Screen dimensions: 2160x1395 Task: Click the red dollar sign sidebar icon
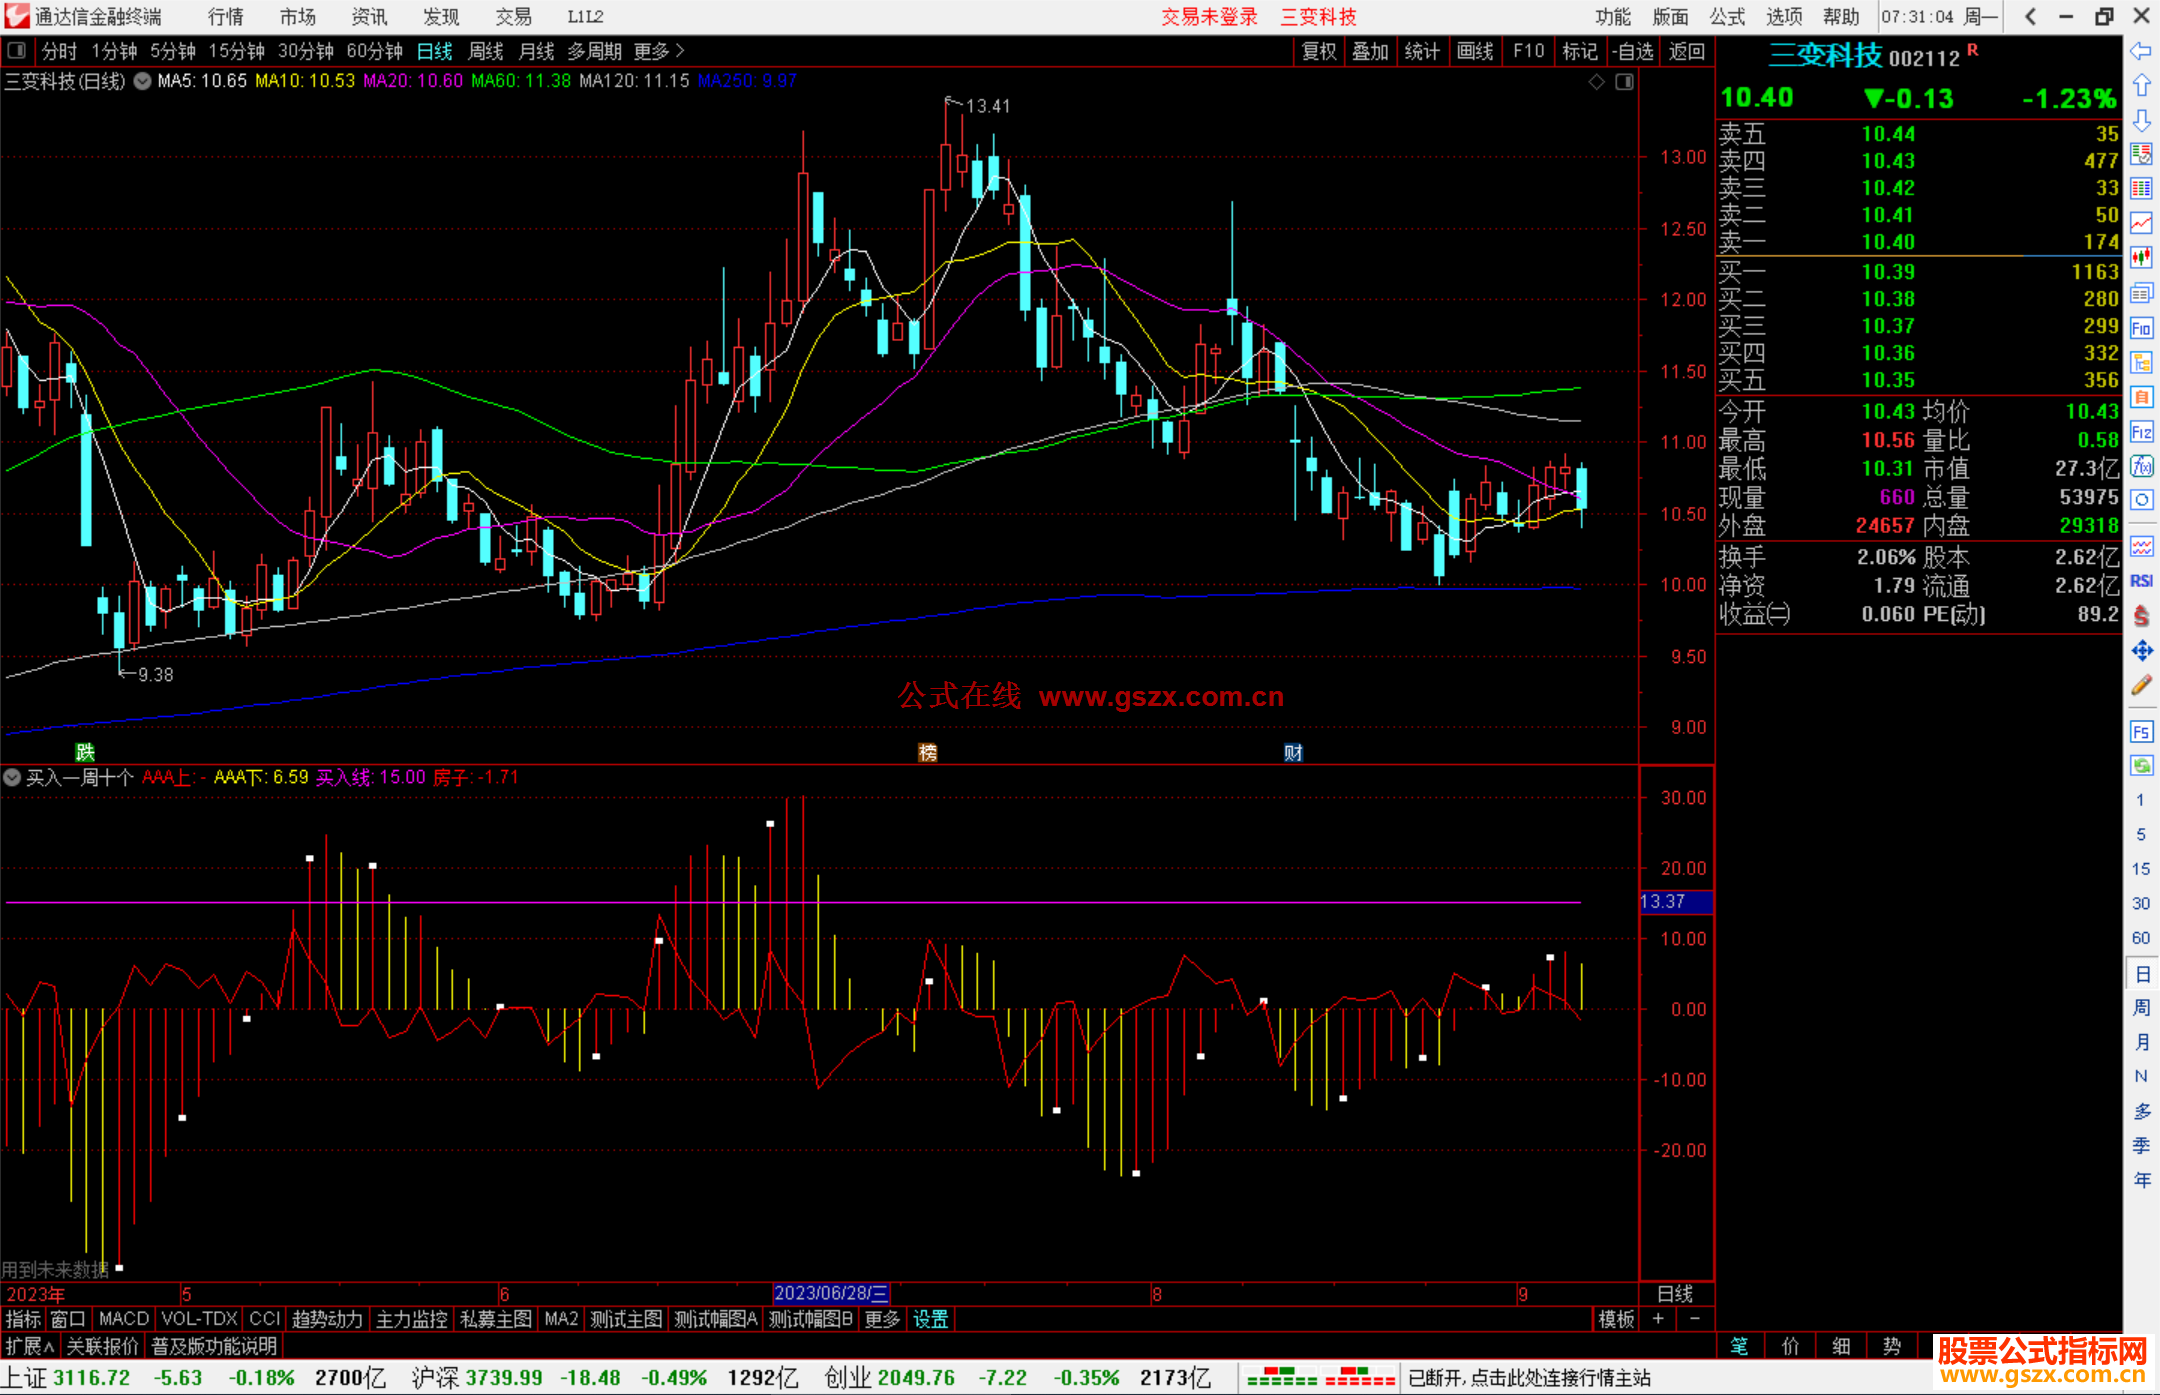2141,616
